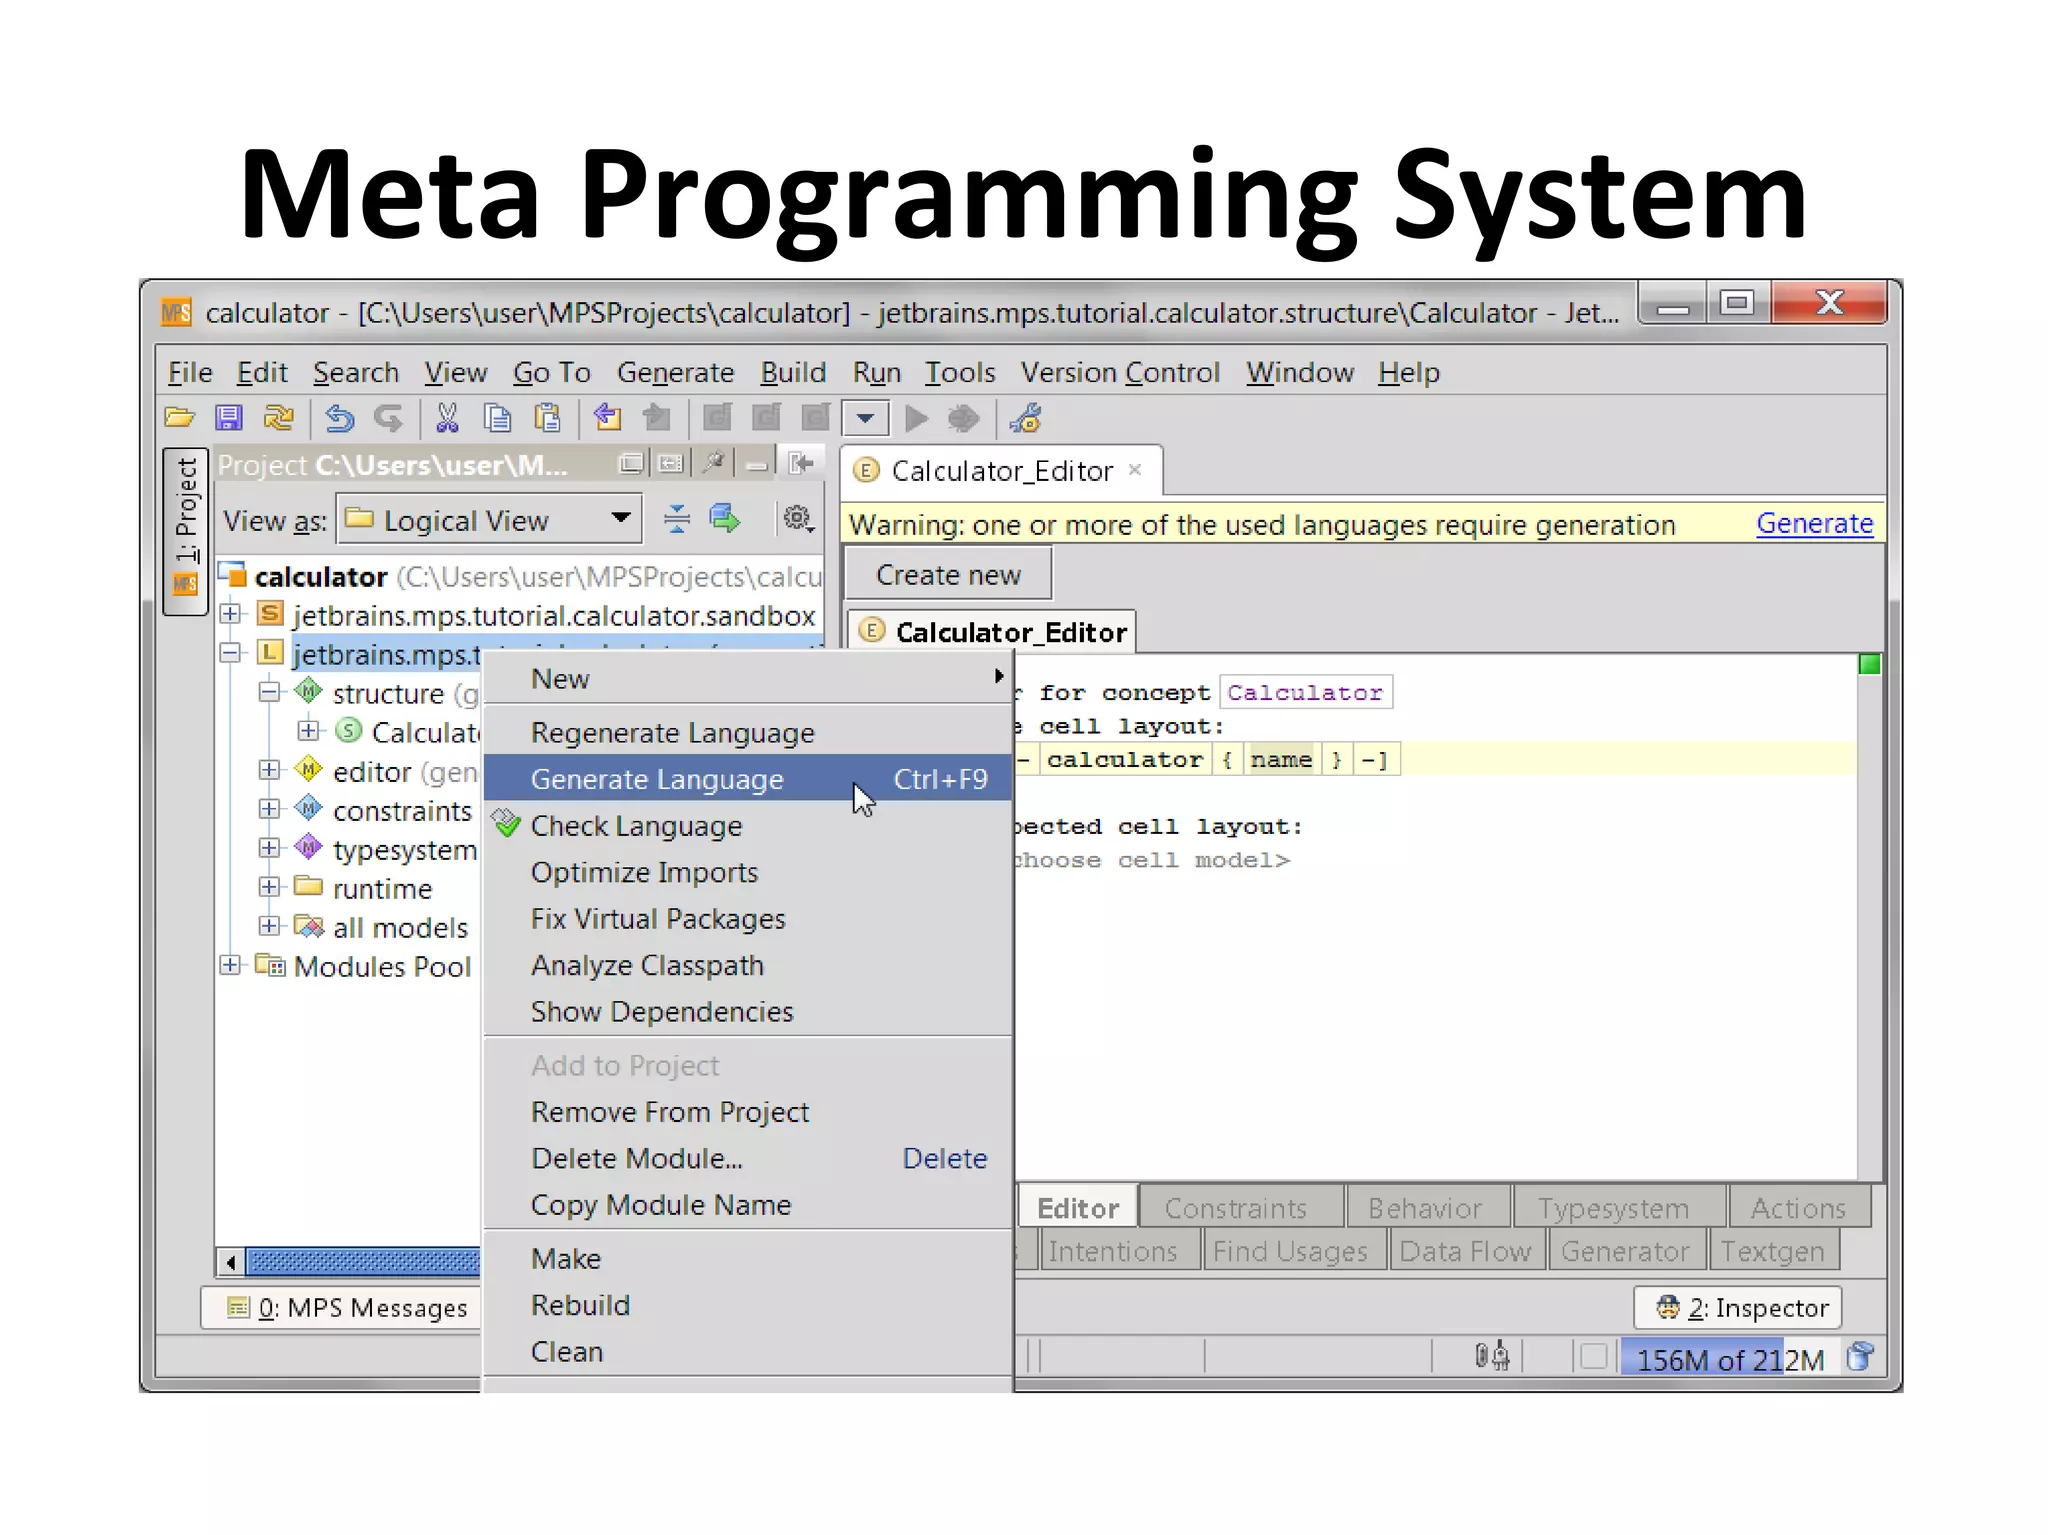Click the Forward navigation toolbar icon
The width and height of the screenshot is (2048, 1535).
[x=656, y=417]
